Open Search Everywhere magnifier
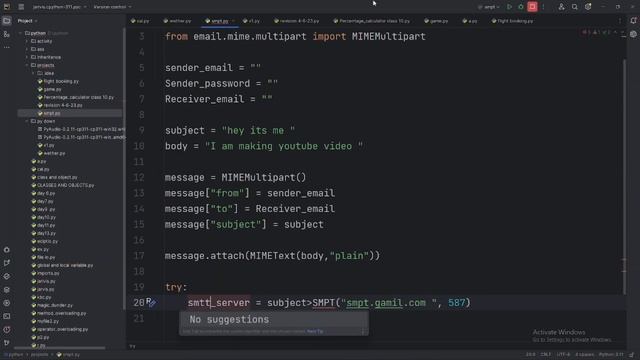This screenshot has width=640, height=360. click(575, 7)
